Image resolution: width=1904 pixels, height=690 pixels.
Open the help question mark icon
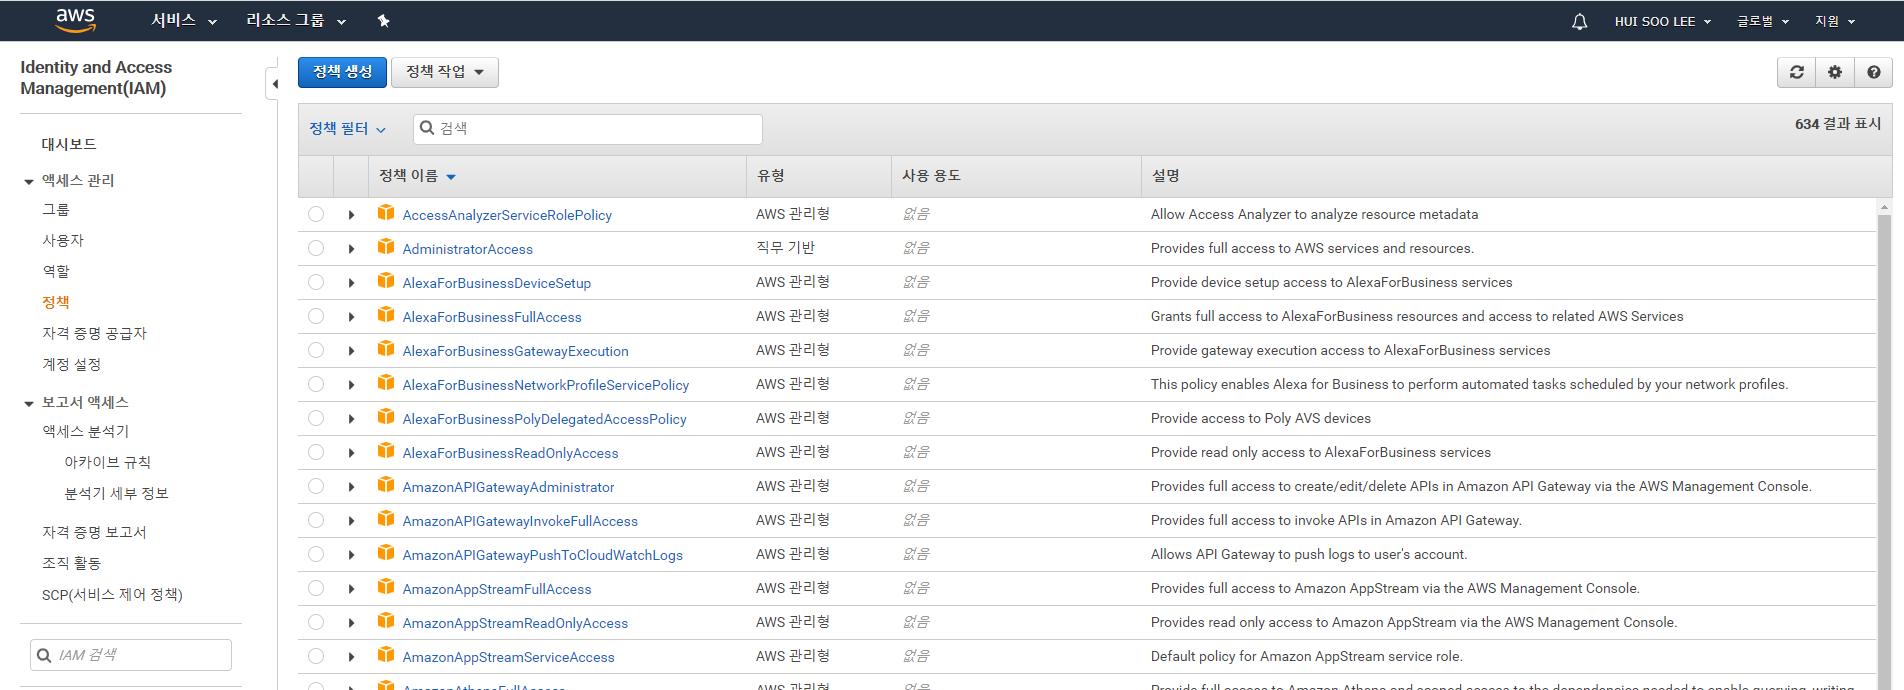click(x=1873, y=72)
